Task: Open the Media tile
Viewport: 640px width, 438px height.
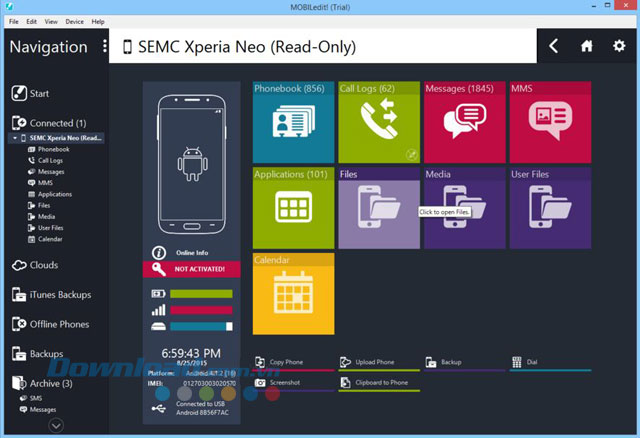Action: coord(464,208)
